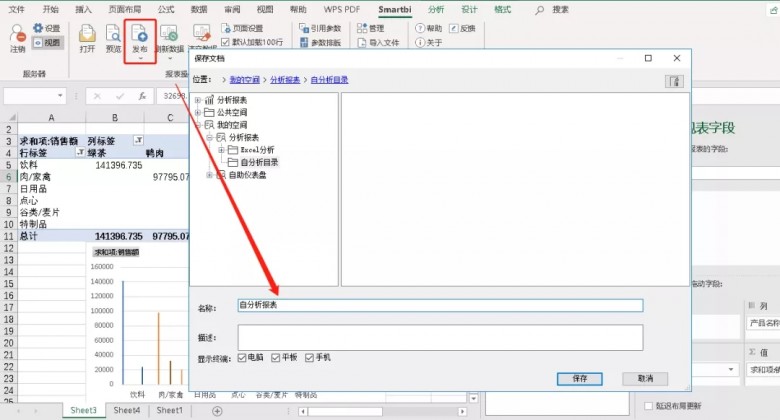Open 行标签 filter dropdown
This screenshot has height=420, width=780.
click(80, 153)
